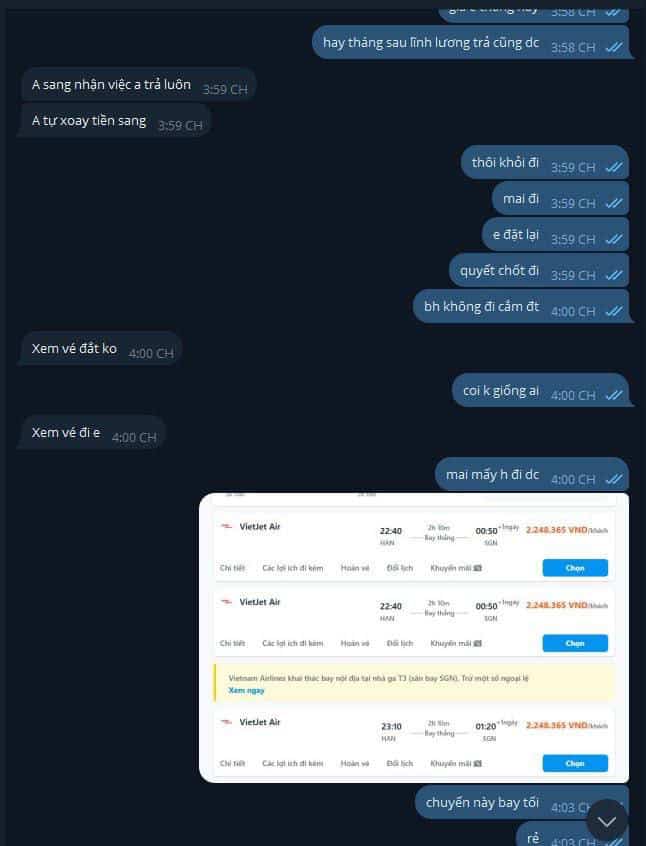Click the VietJet Air logo of the 23:10 flight
This screenshot has height=846, width=646.
[227, 722]
